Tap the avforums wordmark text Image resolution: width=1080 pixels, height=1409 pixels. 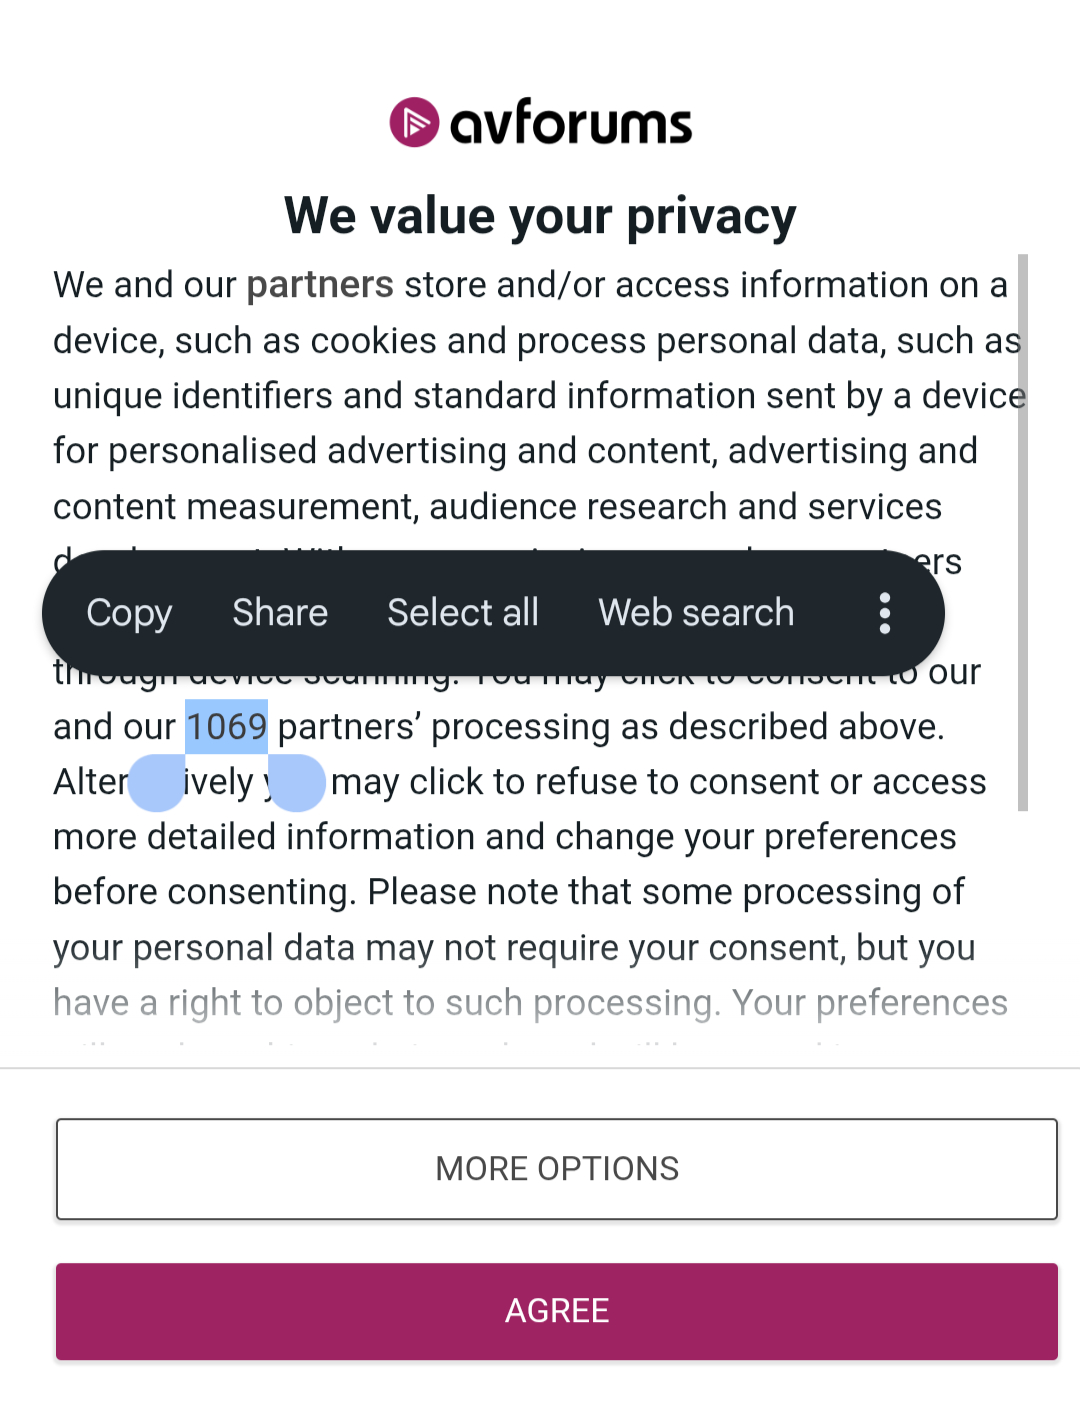pyautogui.click(x=571, y=124)
